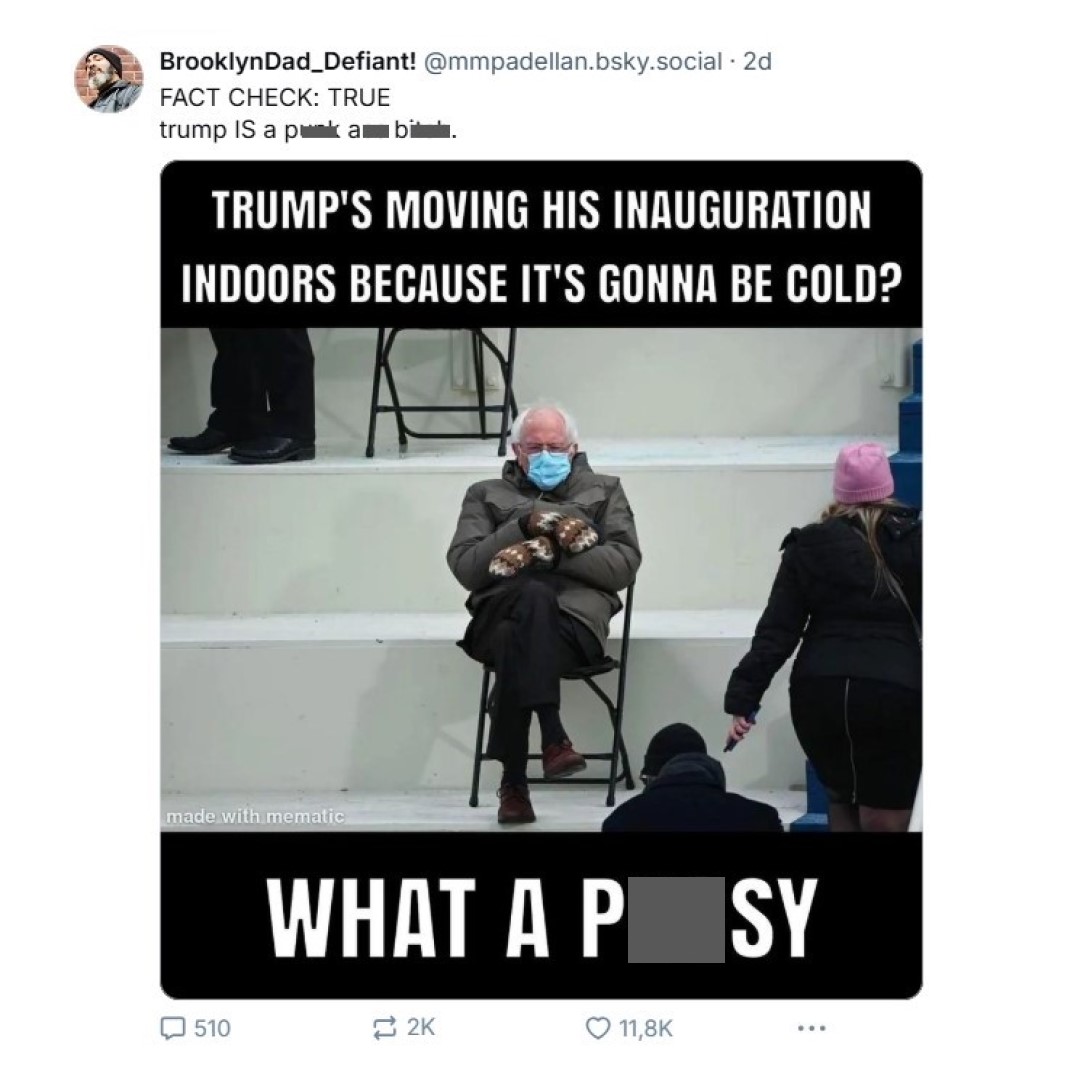The image size is (1080, 1080).
Task: Click the 2d post timestamp
Action: (x=758, y=61)
